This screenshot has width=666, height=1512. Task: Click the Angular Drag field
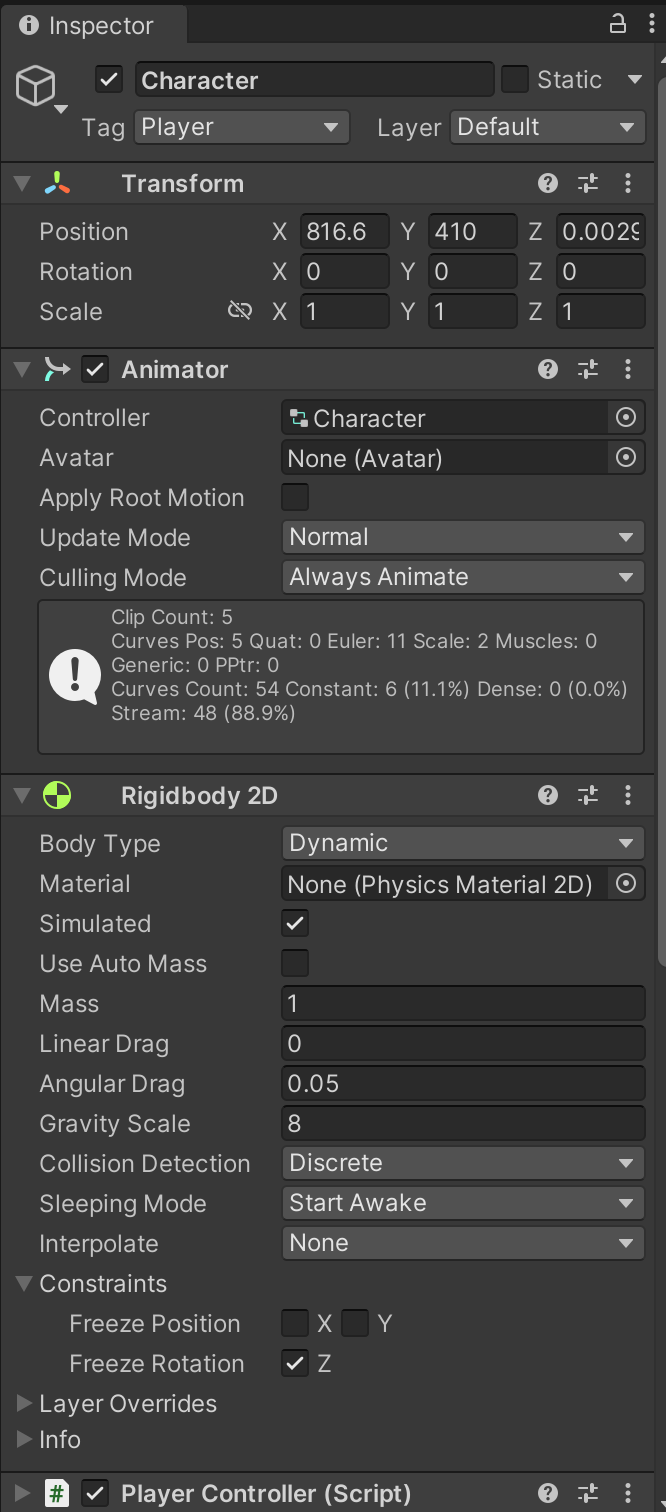click(463, 1083)
